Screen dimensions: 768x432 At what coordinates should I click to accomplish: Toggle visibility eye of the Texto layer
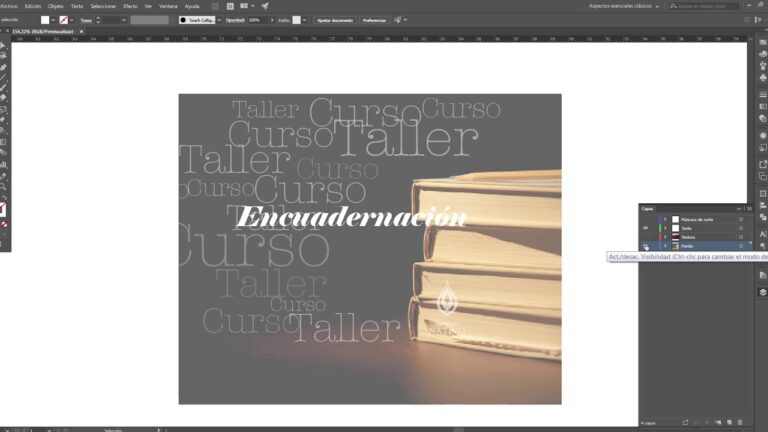pyautogui.click(x=646, y=228)
